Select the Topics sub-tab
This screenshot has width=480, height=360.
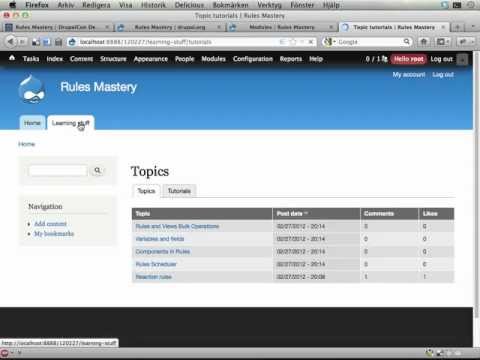click(x=146, y=191)
